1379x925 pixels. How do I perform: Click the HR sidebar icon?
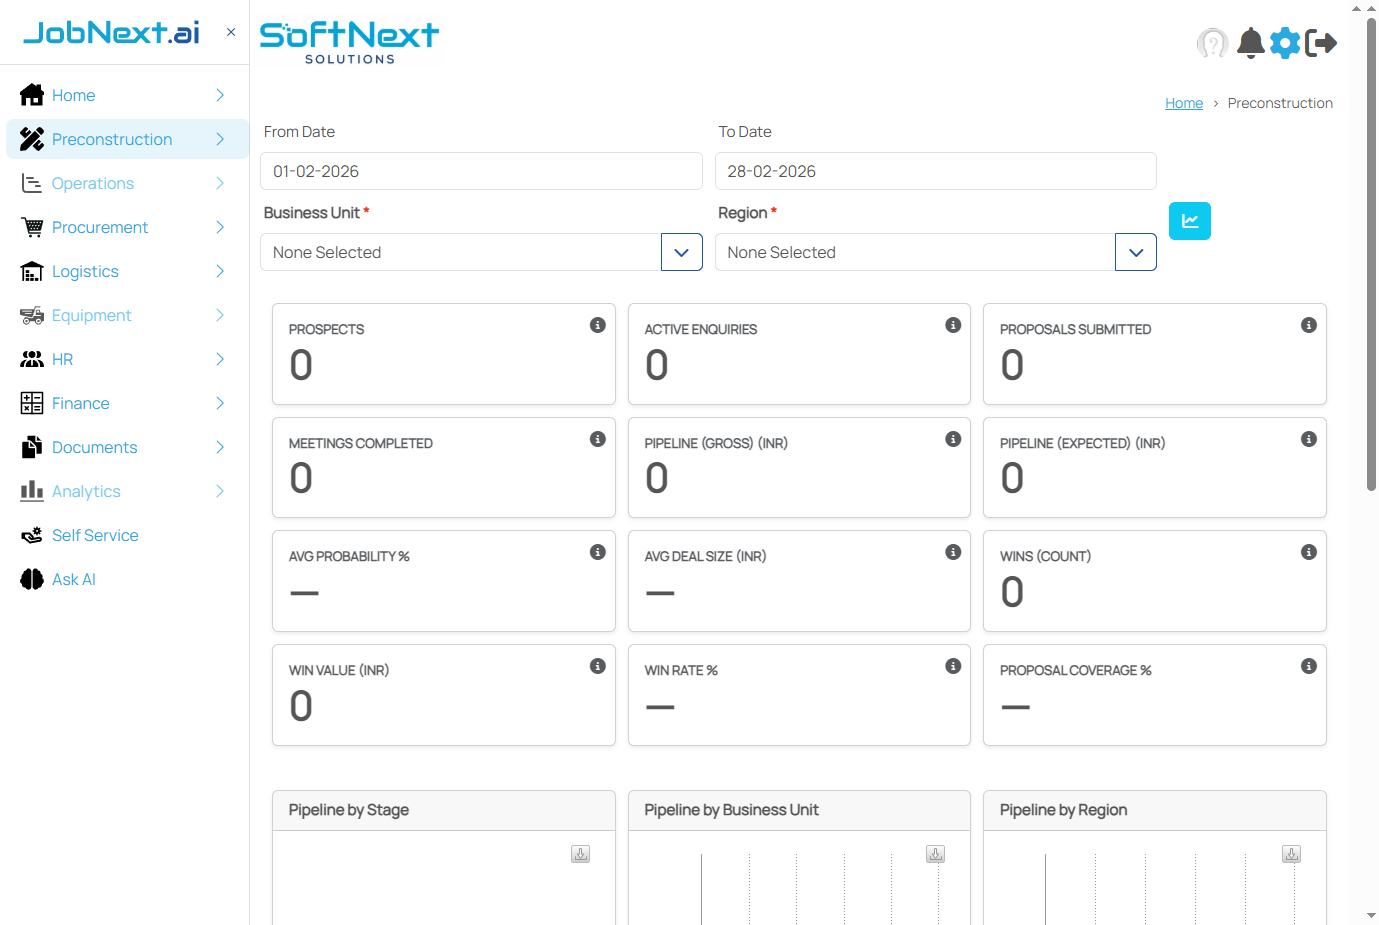[x=31, y=359]
